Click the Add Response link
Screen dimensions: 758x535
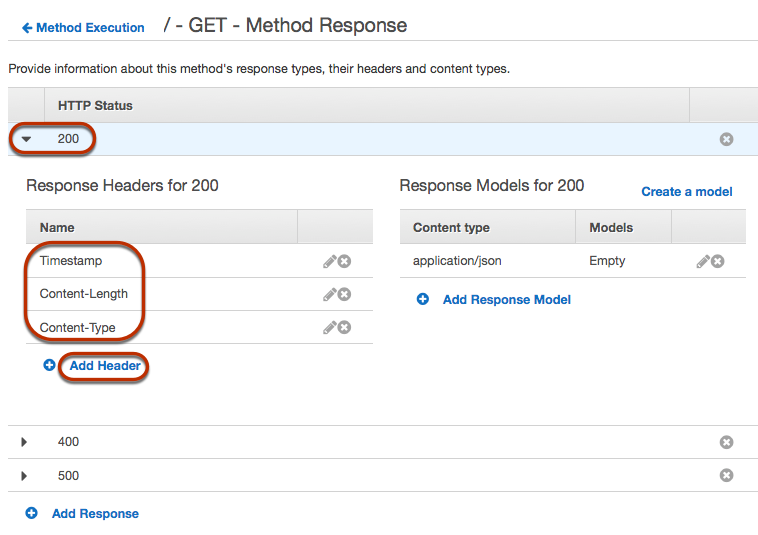click(x=95, y=513)
